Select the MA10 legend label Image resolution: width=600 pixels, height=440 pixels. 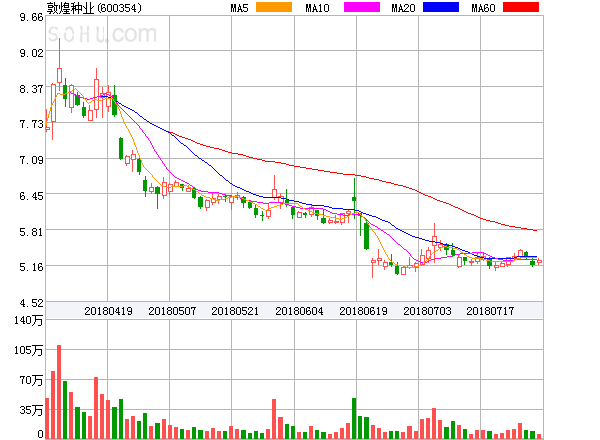(x=317, y=8)
